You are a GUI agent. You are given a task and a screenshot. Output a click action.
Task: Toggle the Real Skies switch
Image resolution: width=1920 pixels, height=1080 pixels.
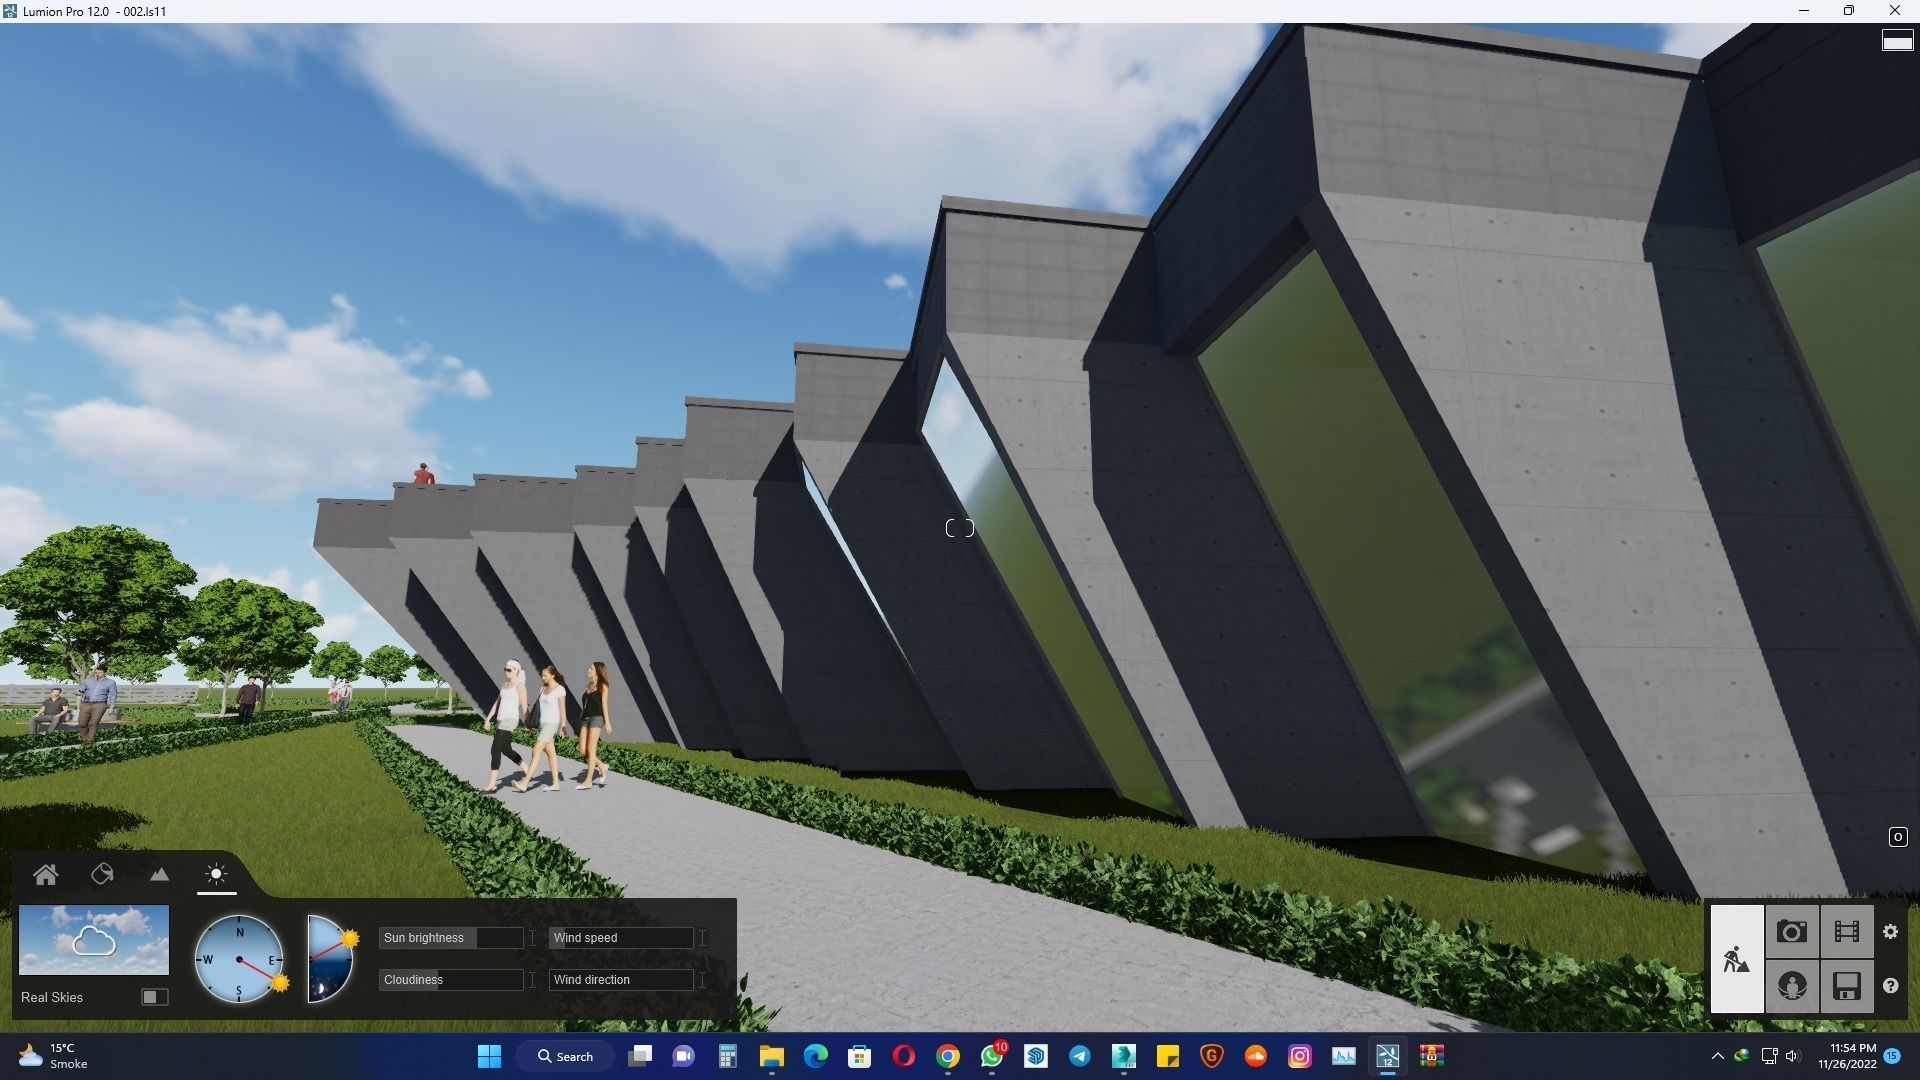pos(154,997)
